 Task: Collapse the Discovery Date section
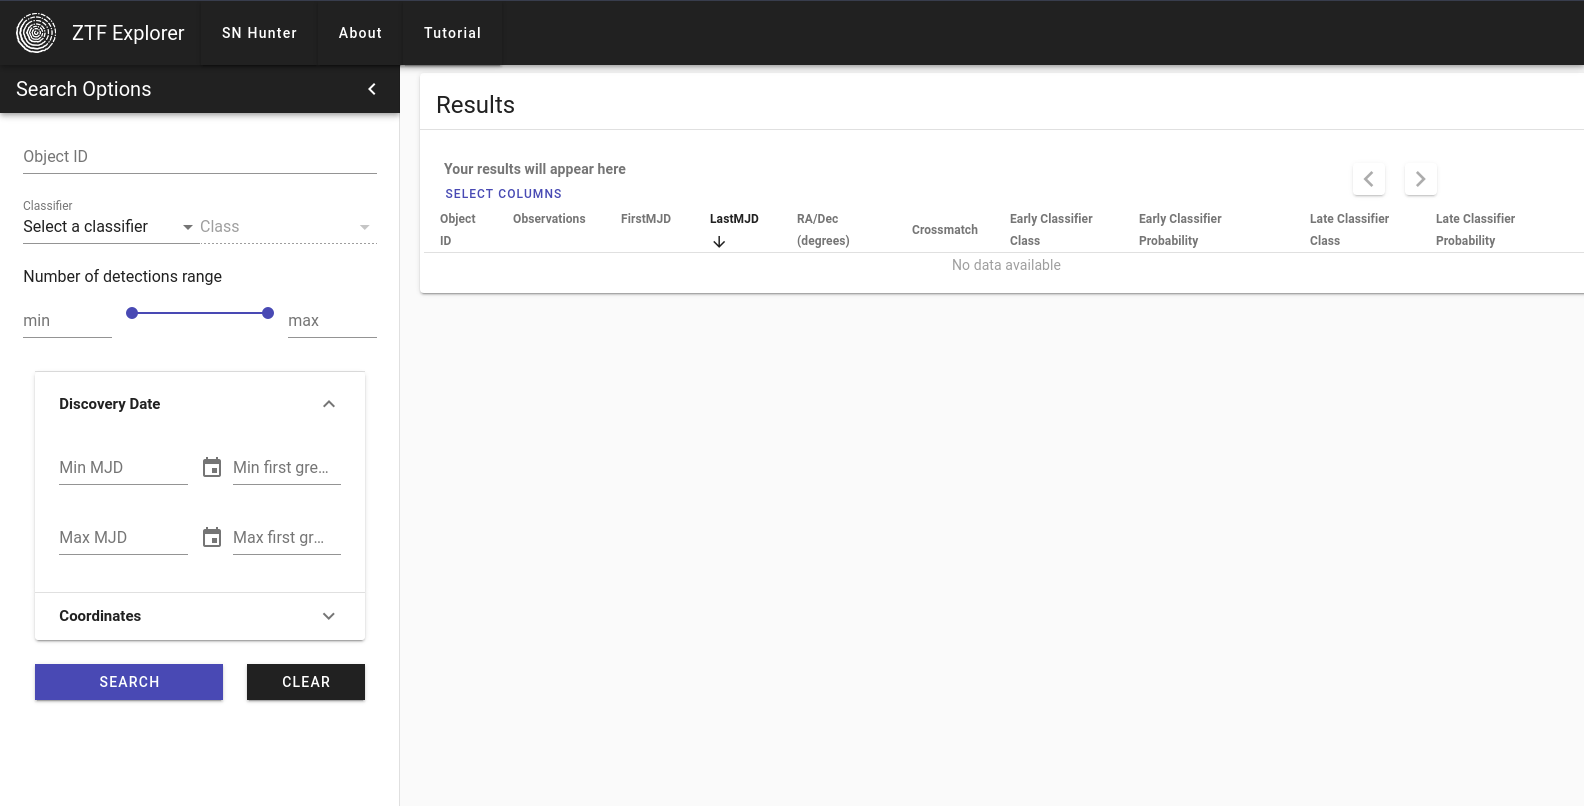click(x=329, y=404)
